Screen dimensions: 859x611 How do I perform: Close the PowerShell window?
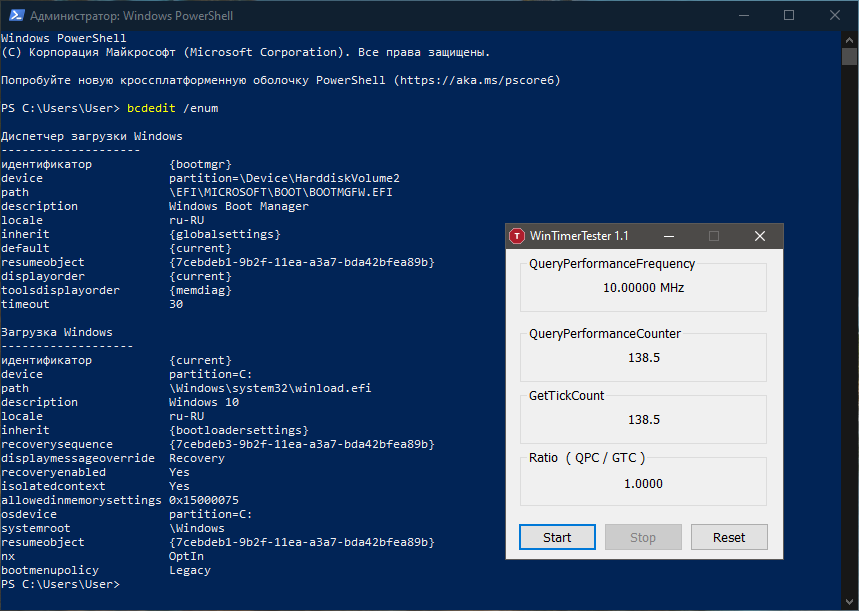[835, 15]
